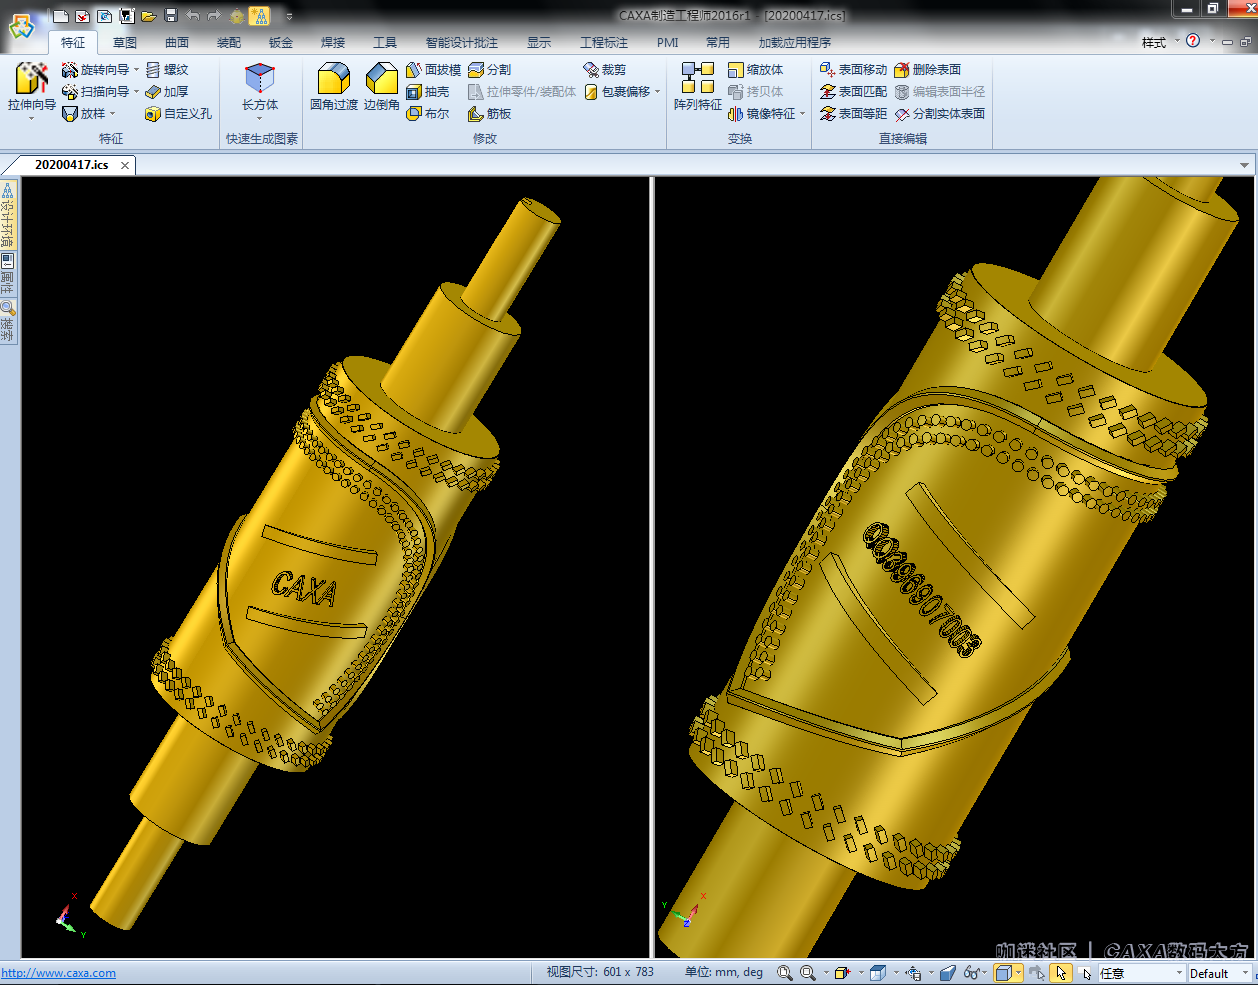Viewport: 1258px width, 985px height.
Task: Choose the 裁剪 trim tool
Action: pos(605,70)
